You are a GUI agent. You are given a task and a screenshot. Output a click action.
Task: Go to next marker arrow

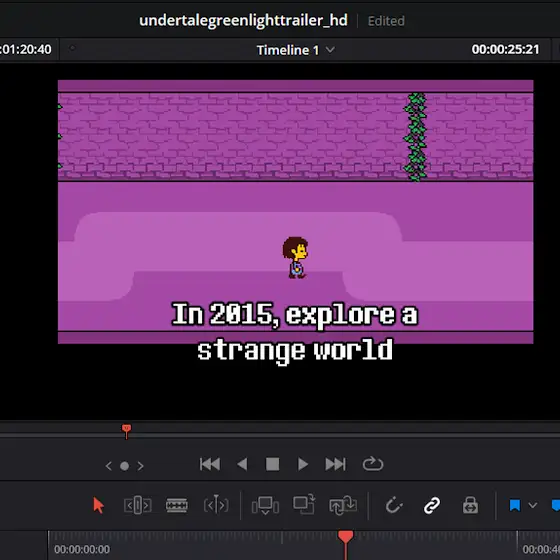click(x=140, y=466)
